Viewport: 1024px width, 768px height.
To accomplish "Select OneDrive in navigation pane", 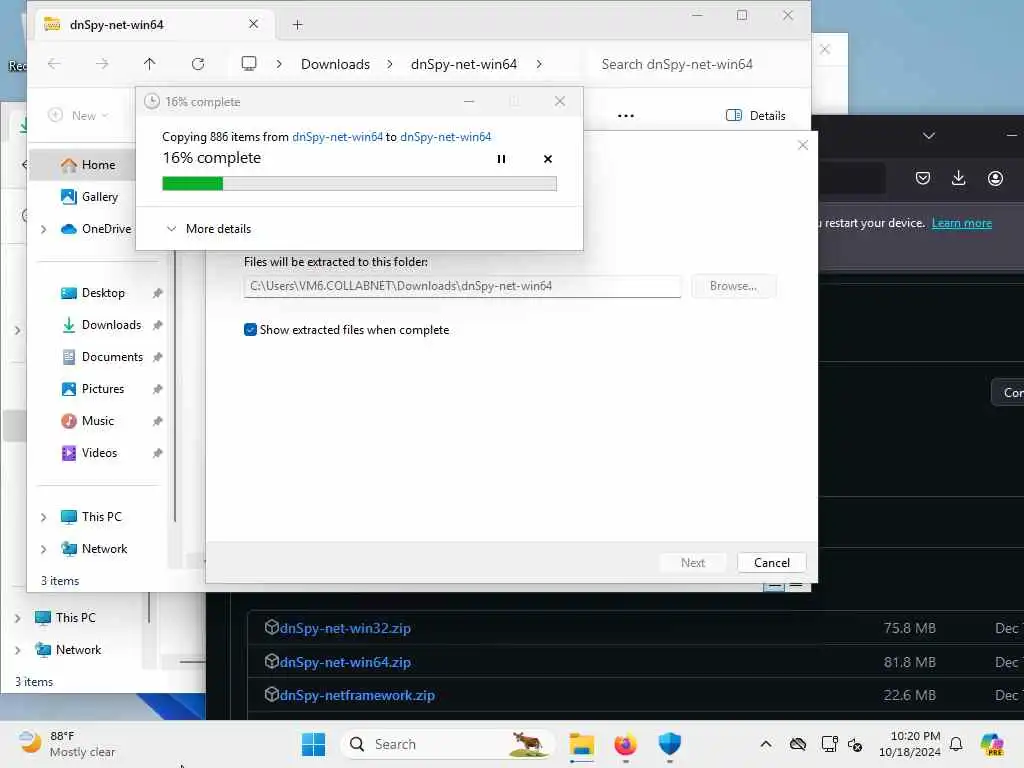I will click(96, 229).
